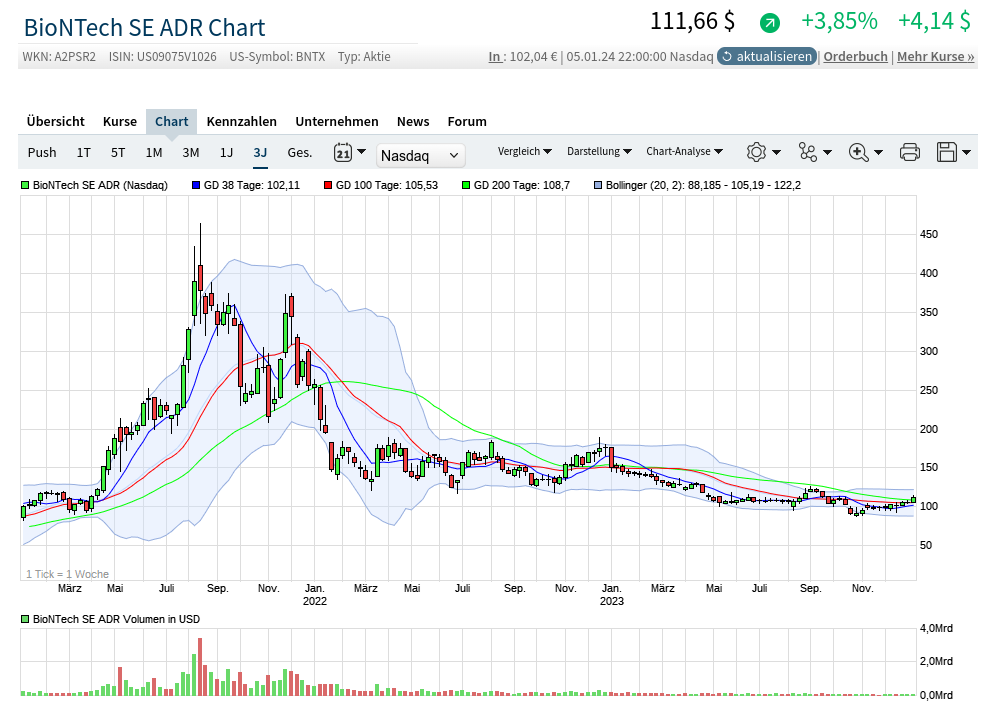Viewport: 982px width, 706px height.
Task: Click the US-Symbol: BNTX text
Action: [x=277, y=56]
